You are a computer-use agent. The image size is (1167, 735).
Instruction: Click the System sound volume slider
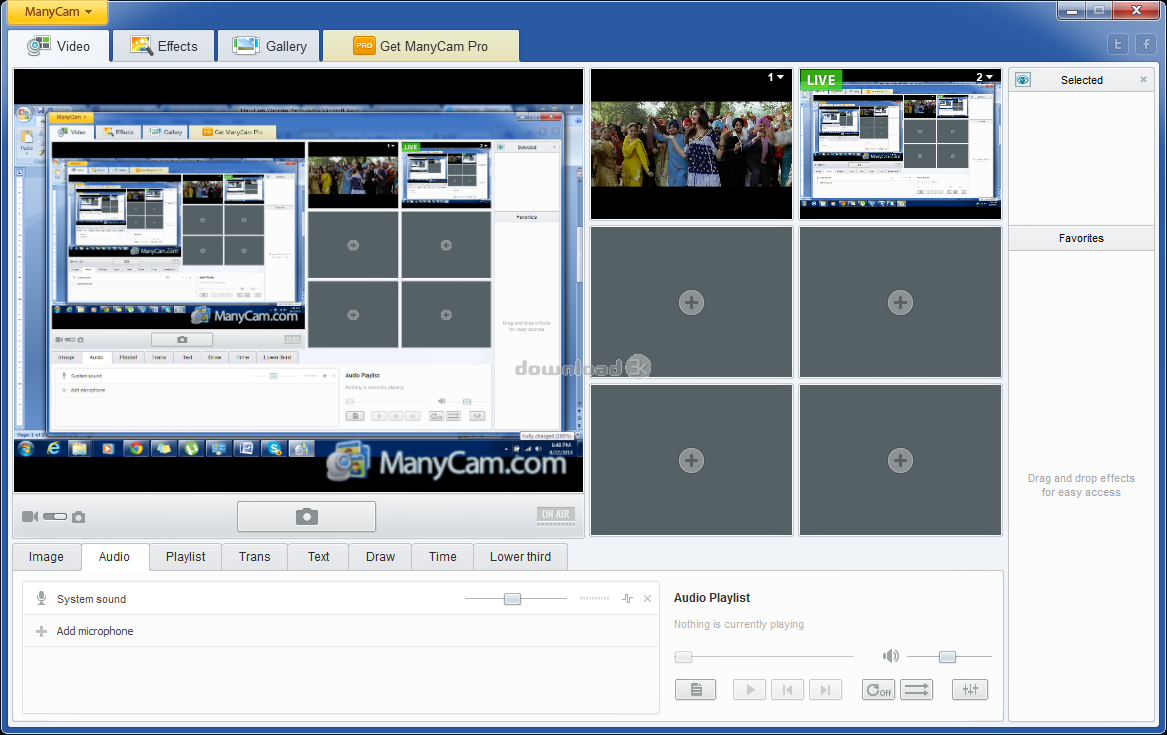click(x=512, y=599)
